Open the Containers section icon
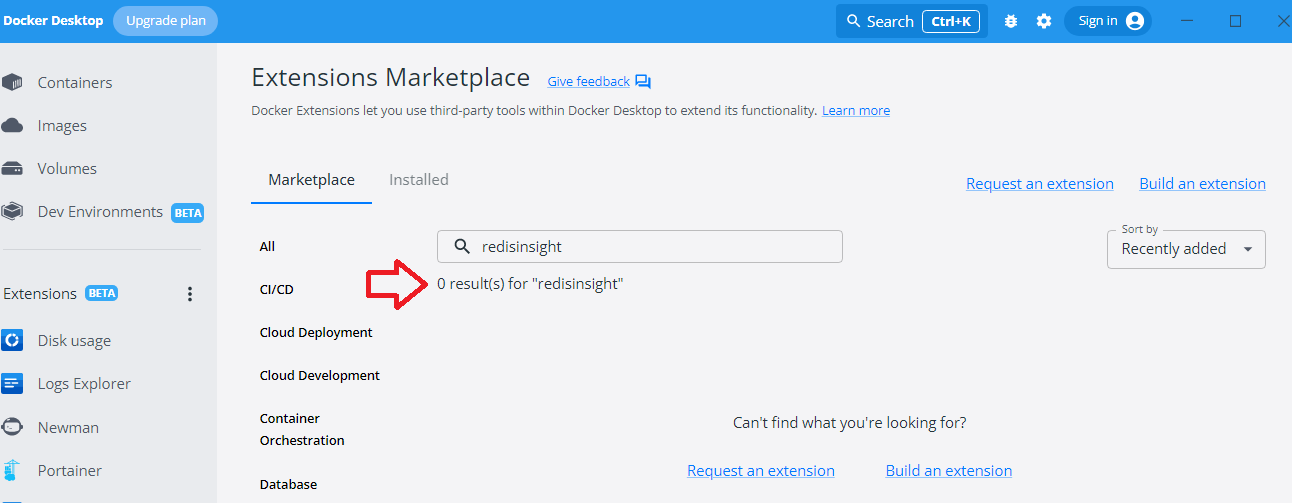The height and width of the screenshot is (503, 1292). point(12,83)
